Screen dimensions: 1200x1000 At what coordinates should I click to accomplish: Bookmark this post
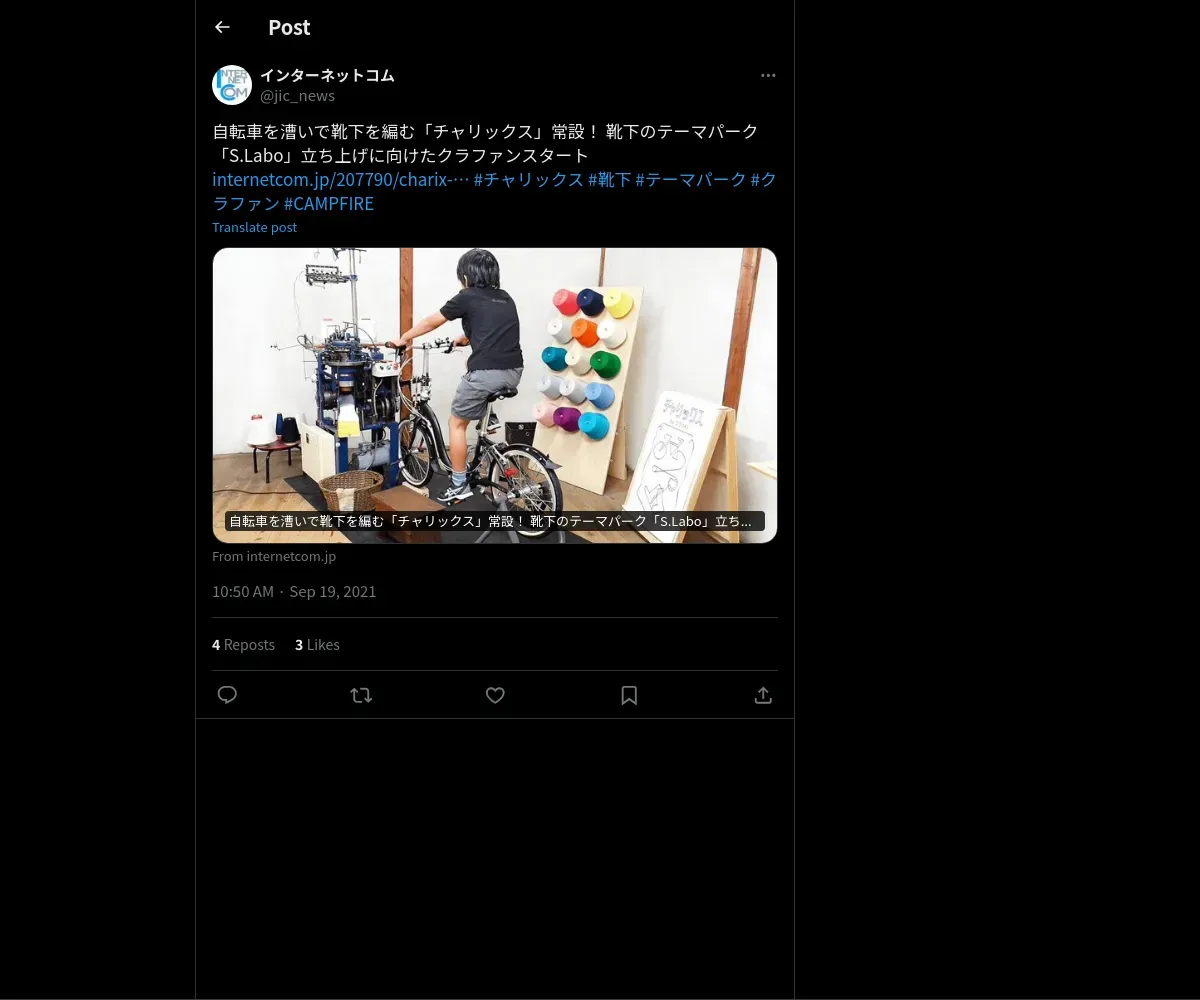[629, 695]
